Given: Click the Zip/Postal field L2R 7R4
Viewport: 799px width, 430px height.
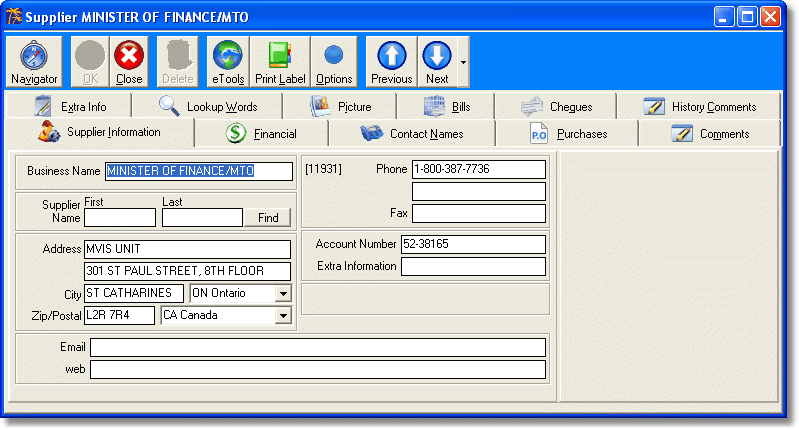Looking at the screenshot, I should point(119,315).
